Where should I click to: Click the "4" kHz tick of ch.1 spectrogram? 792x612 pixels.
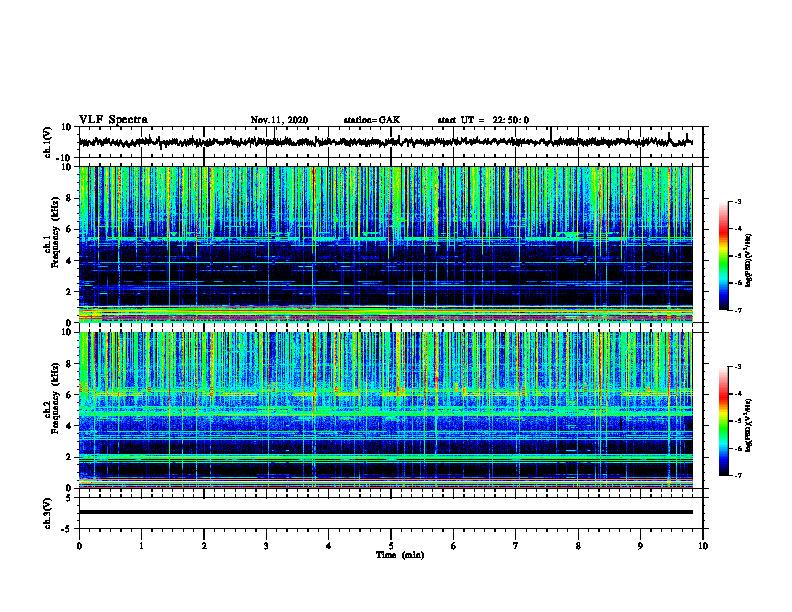pyautogui.click(x=69, y=261)
